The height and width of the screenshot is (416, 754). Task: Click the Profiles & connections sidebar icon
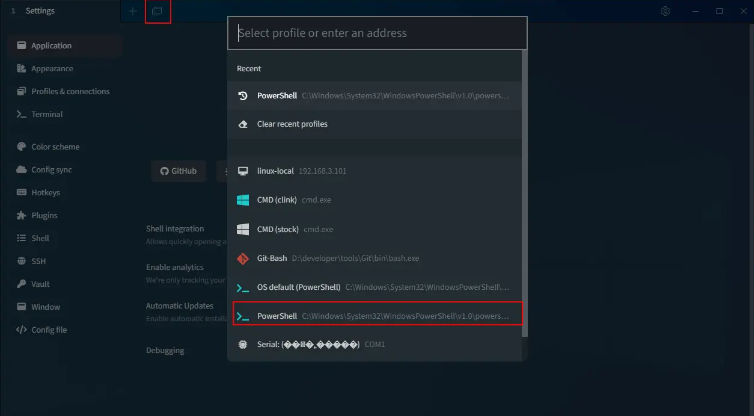point(21,91)
